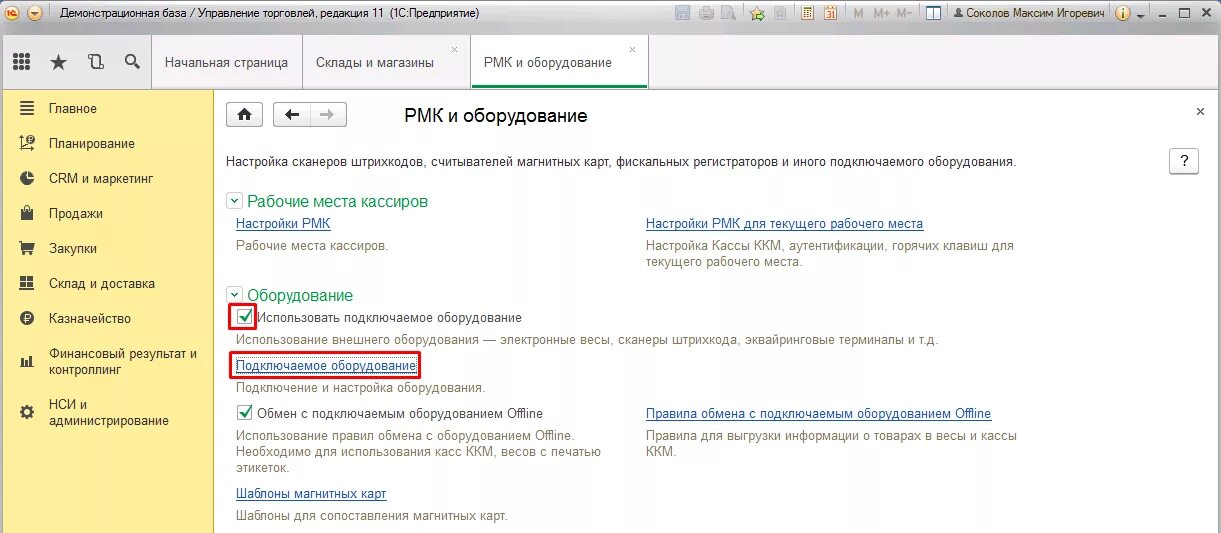Close the form with X button
This screenshot has height=533, width=1221.
click(x=1200, y=112)
